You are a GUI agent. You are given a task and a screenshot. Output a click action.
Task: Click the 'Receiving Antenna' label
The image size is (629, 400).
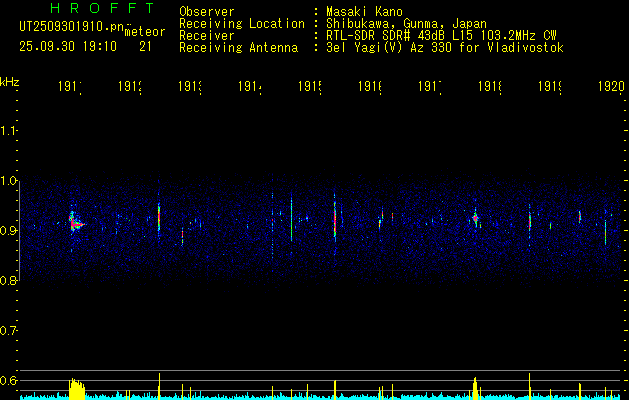(x=239, y=48)
